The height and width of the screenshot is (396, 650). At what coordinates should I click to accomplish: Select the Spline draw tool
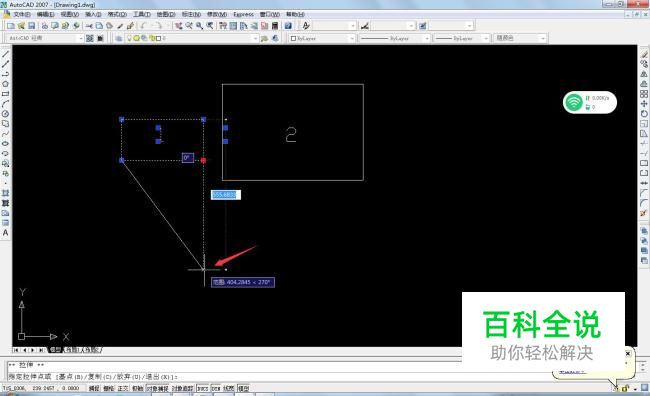coord(5,134)
